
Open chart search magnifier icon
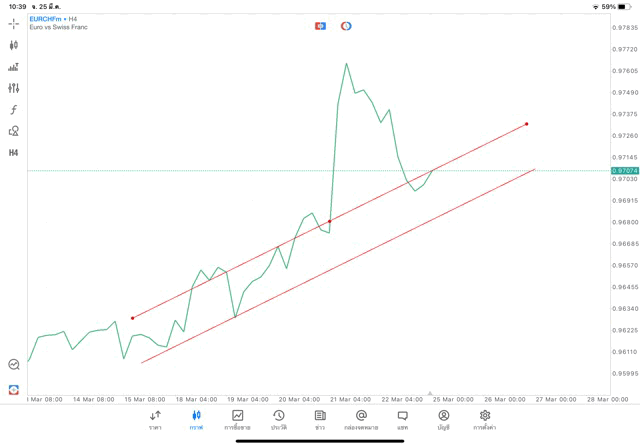click(14, 365)
